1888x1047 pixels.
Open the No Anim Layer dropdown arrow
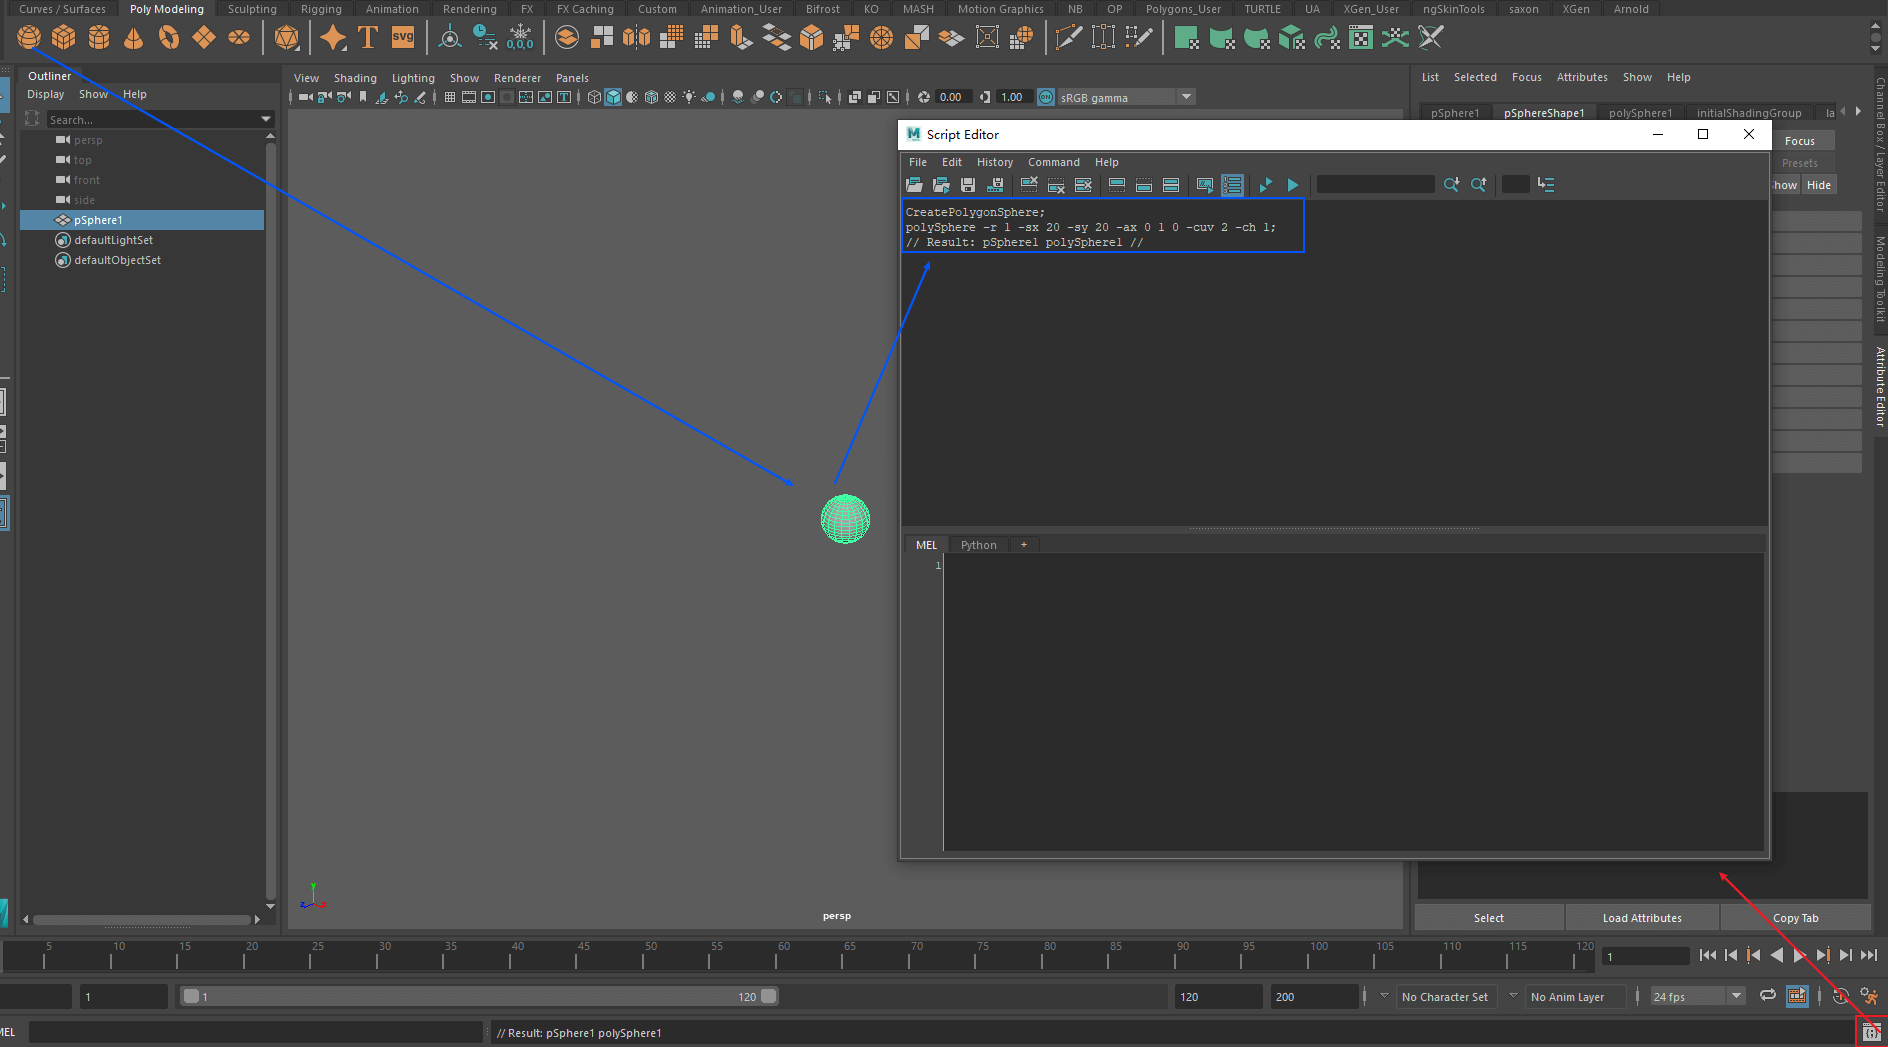coord(1513,996)
